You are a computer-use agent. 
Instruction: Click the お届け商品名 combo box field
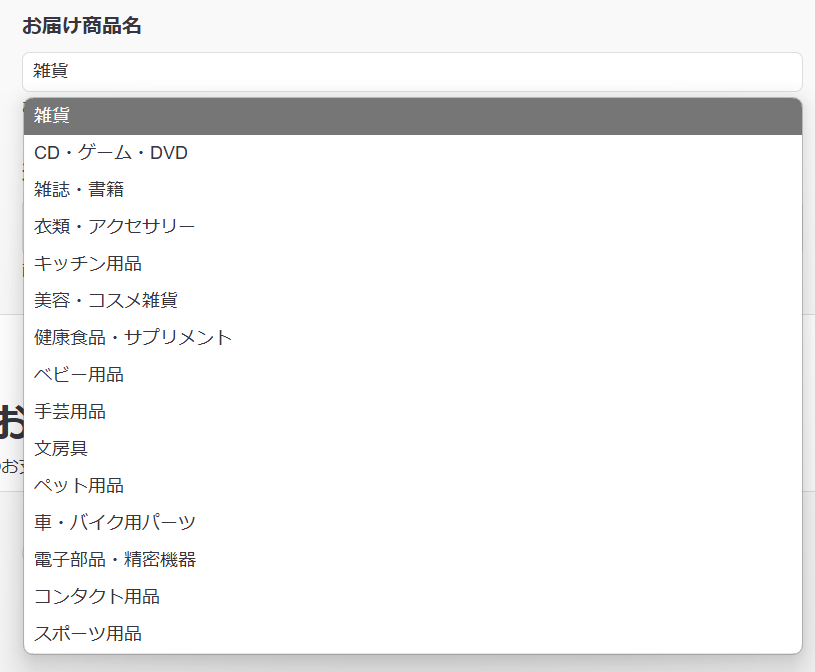click(x=411, y=72)
